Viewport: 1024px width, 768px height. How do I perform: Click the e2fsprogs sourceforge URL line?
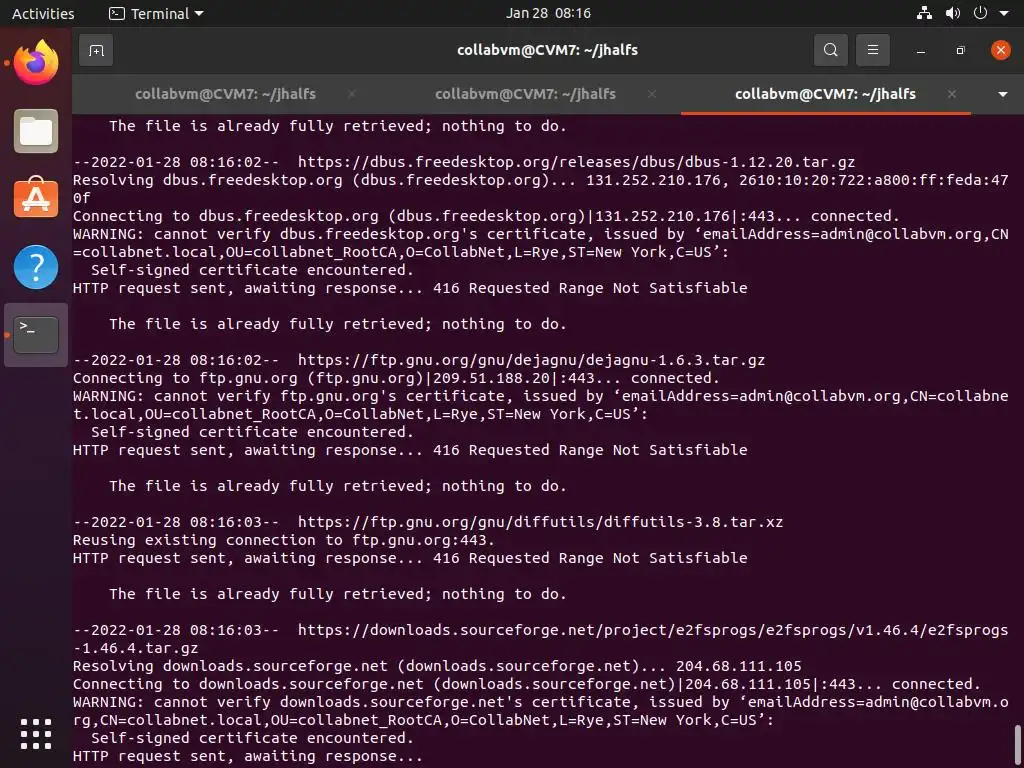541,639
